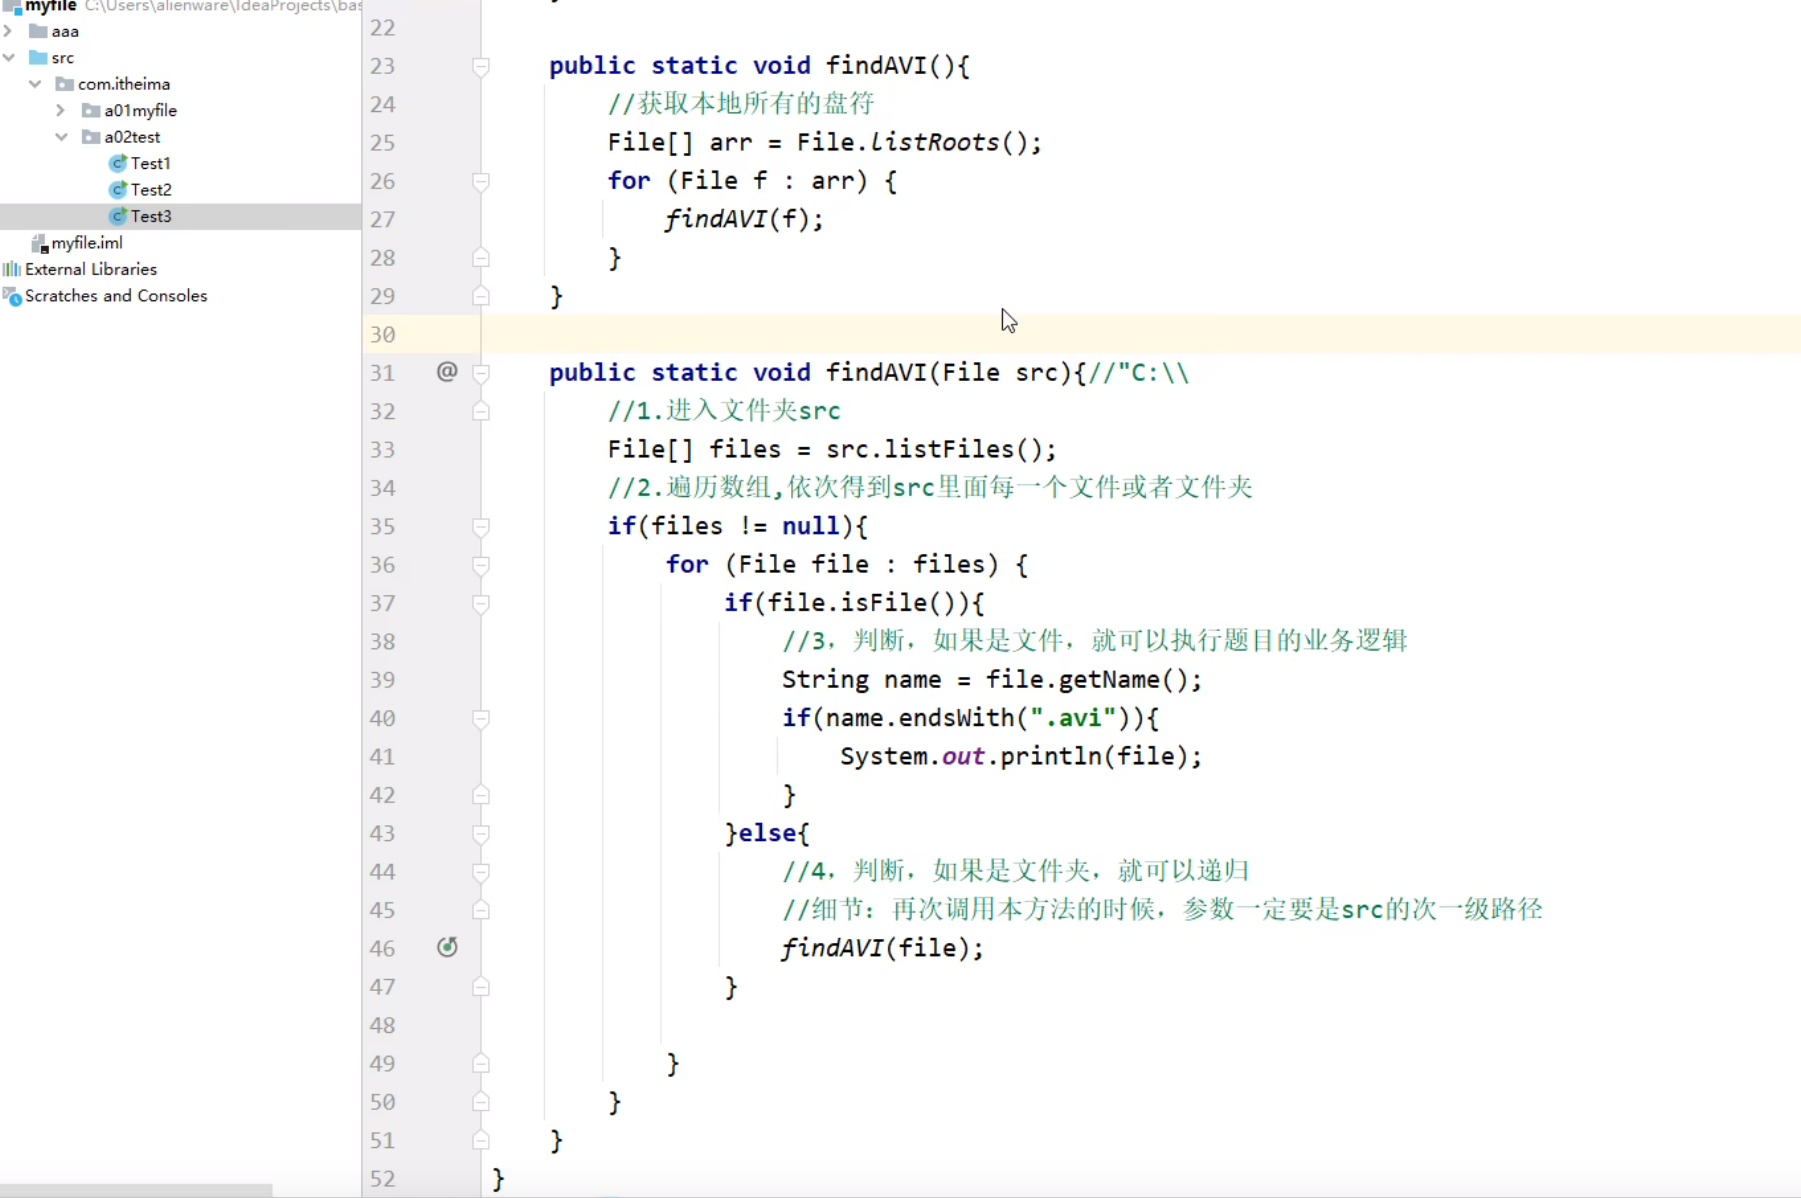Click the Test1 class icon
Viewport: 1801px width, 1198px height.
pyautogui.click(x=119, y=163)
